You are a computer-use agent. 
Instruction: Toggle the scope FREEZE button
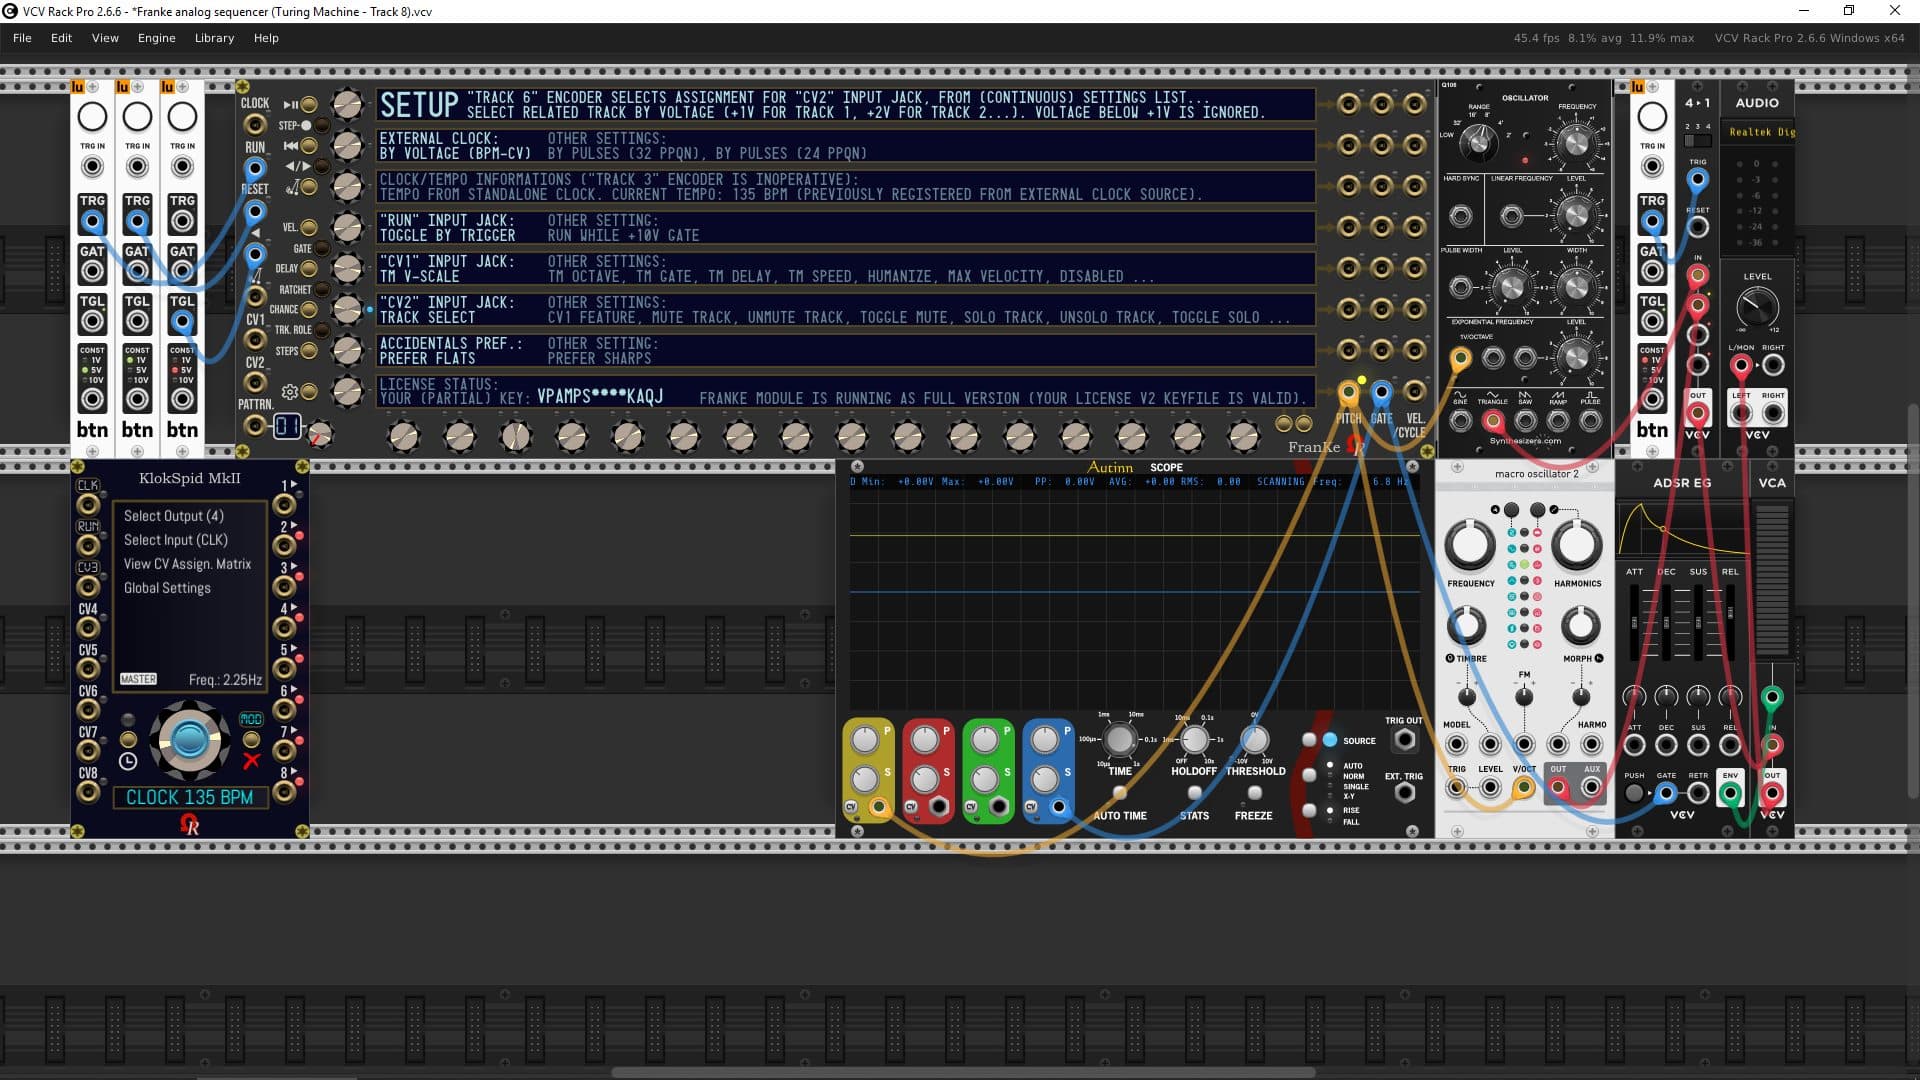1254,793
